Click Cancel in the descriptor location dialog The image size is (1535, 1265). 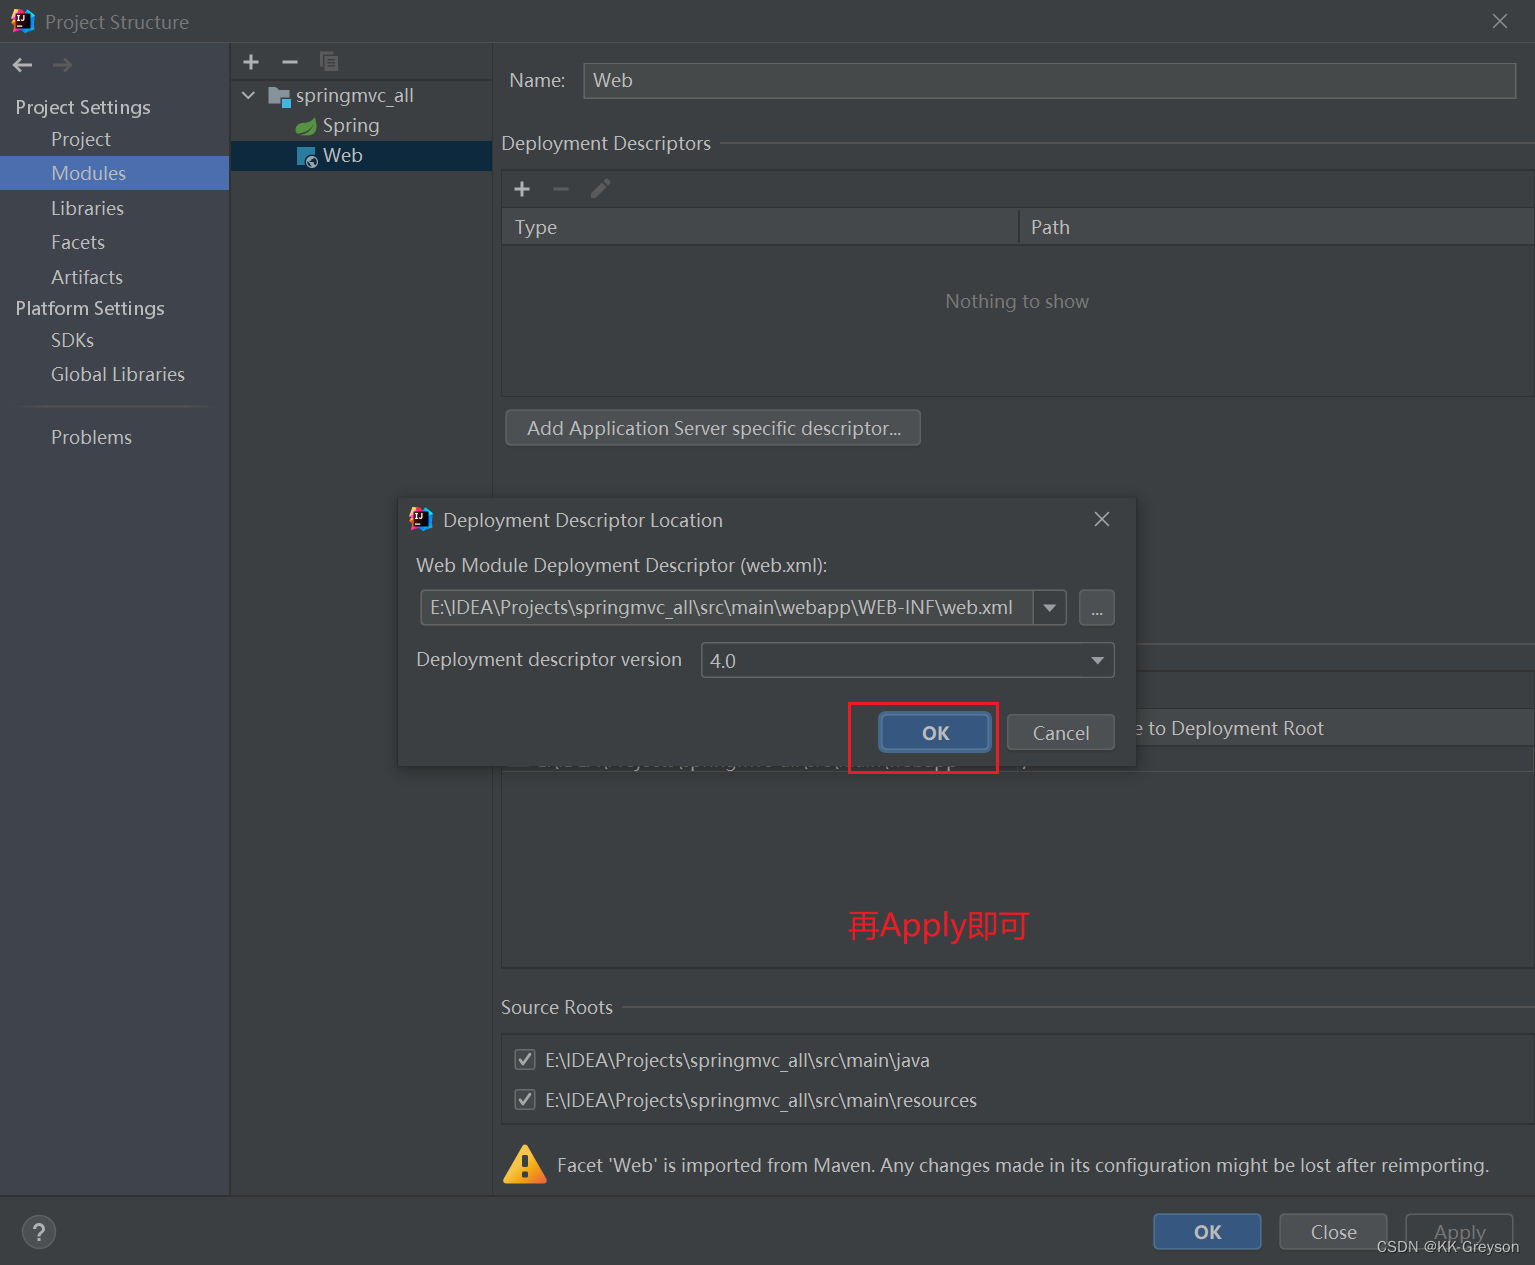click(x=1061, y=733)
